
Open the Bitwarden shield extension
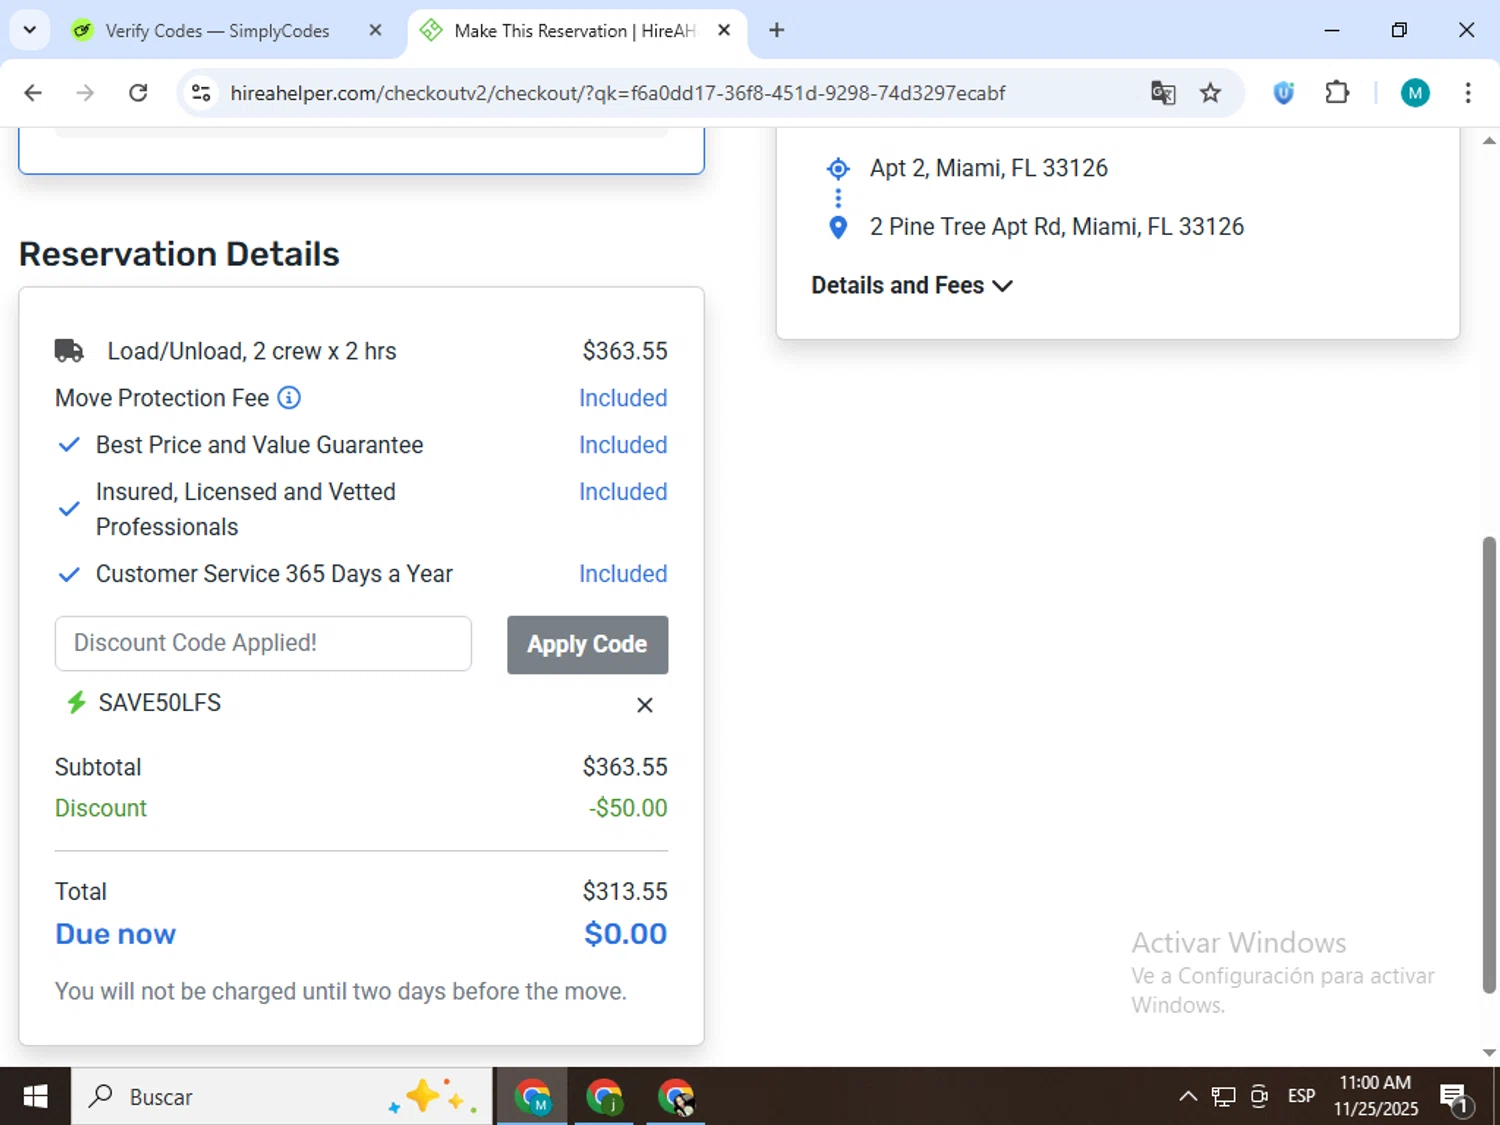pos(1284,93)
